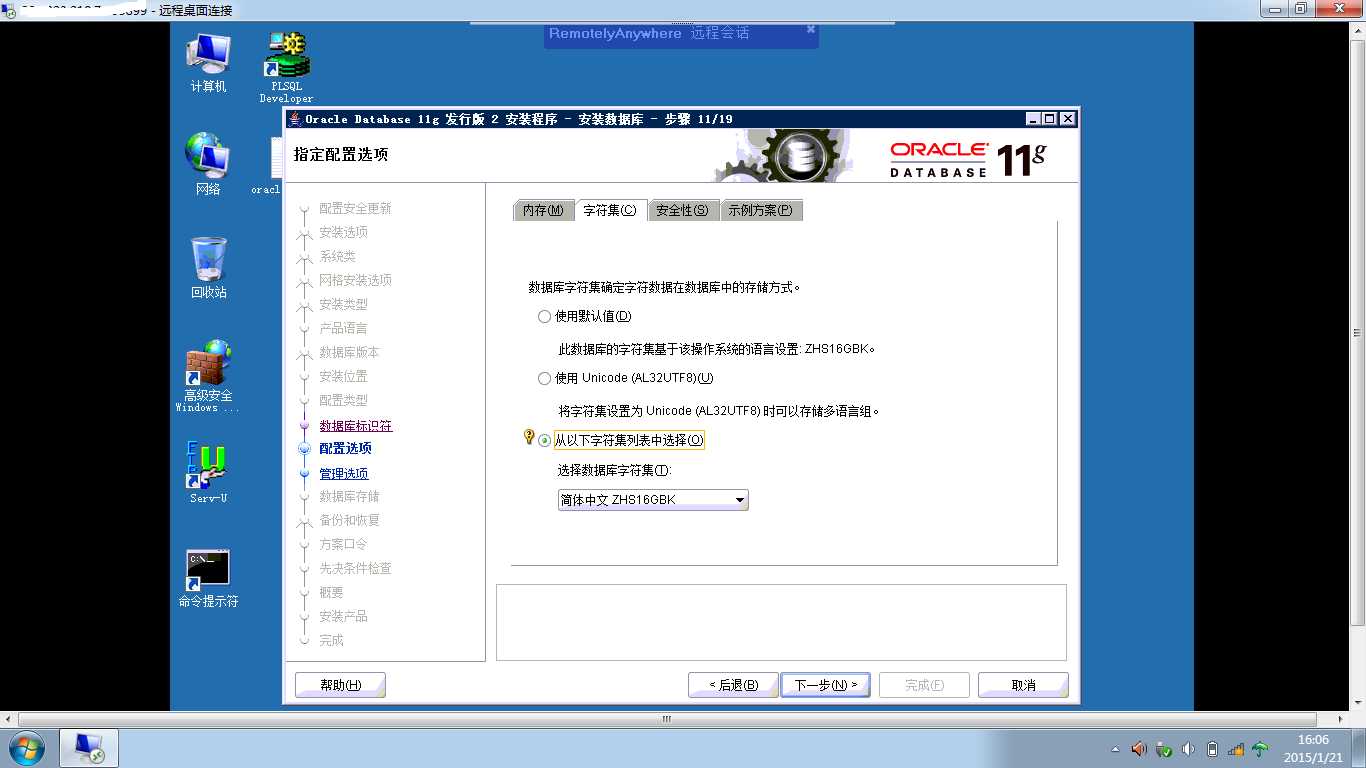1366x768 pixels.
Task: Click the 数据库存储 step in sidebar
Action: (x=350, y=496)
